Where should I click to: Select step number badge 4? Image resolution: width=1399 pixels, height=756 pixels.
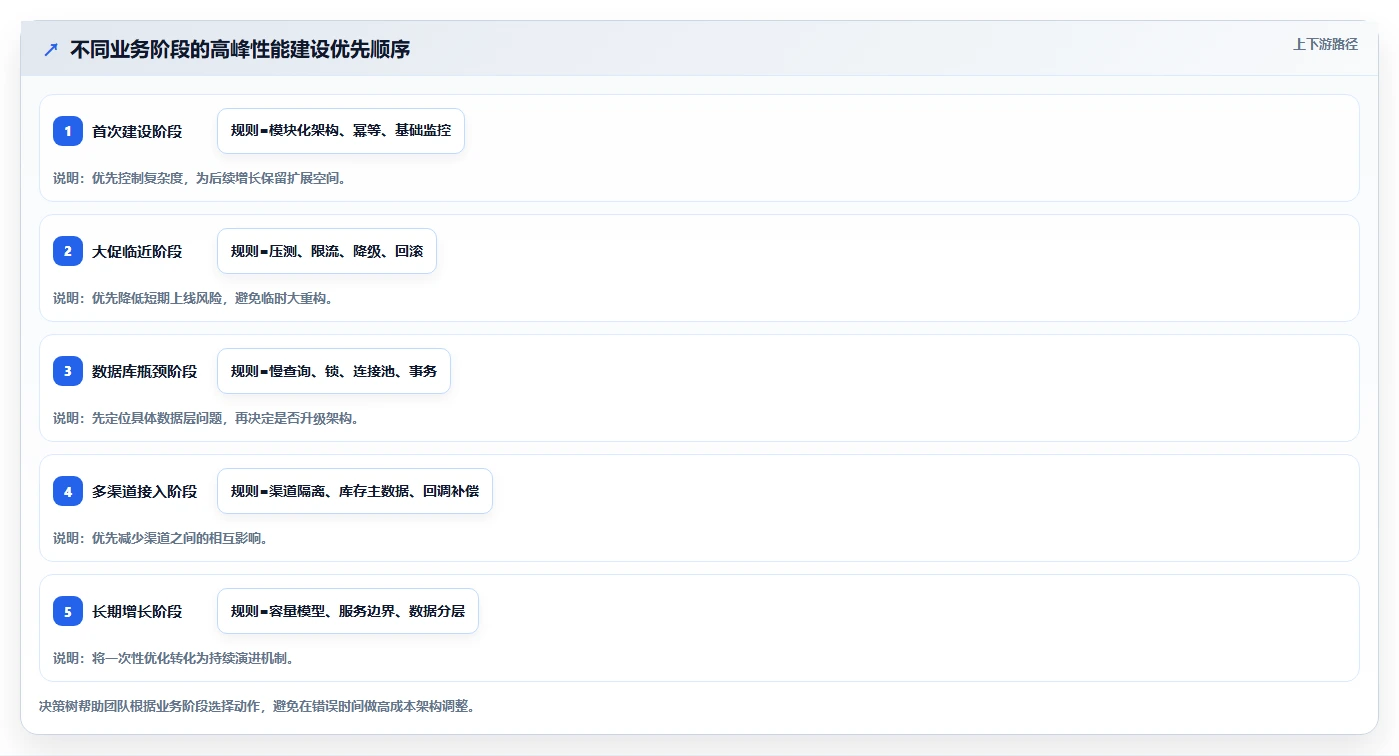[68, 491]
